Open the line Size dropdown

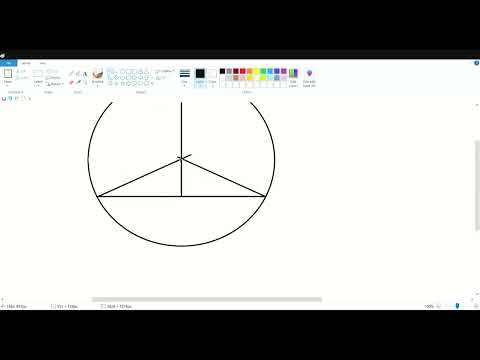pyautogui.click(x=184, y=77)
